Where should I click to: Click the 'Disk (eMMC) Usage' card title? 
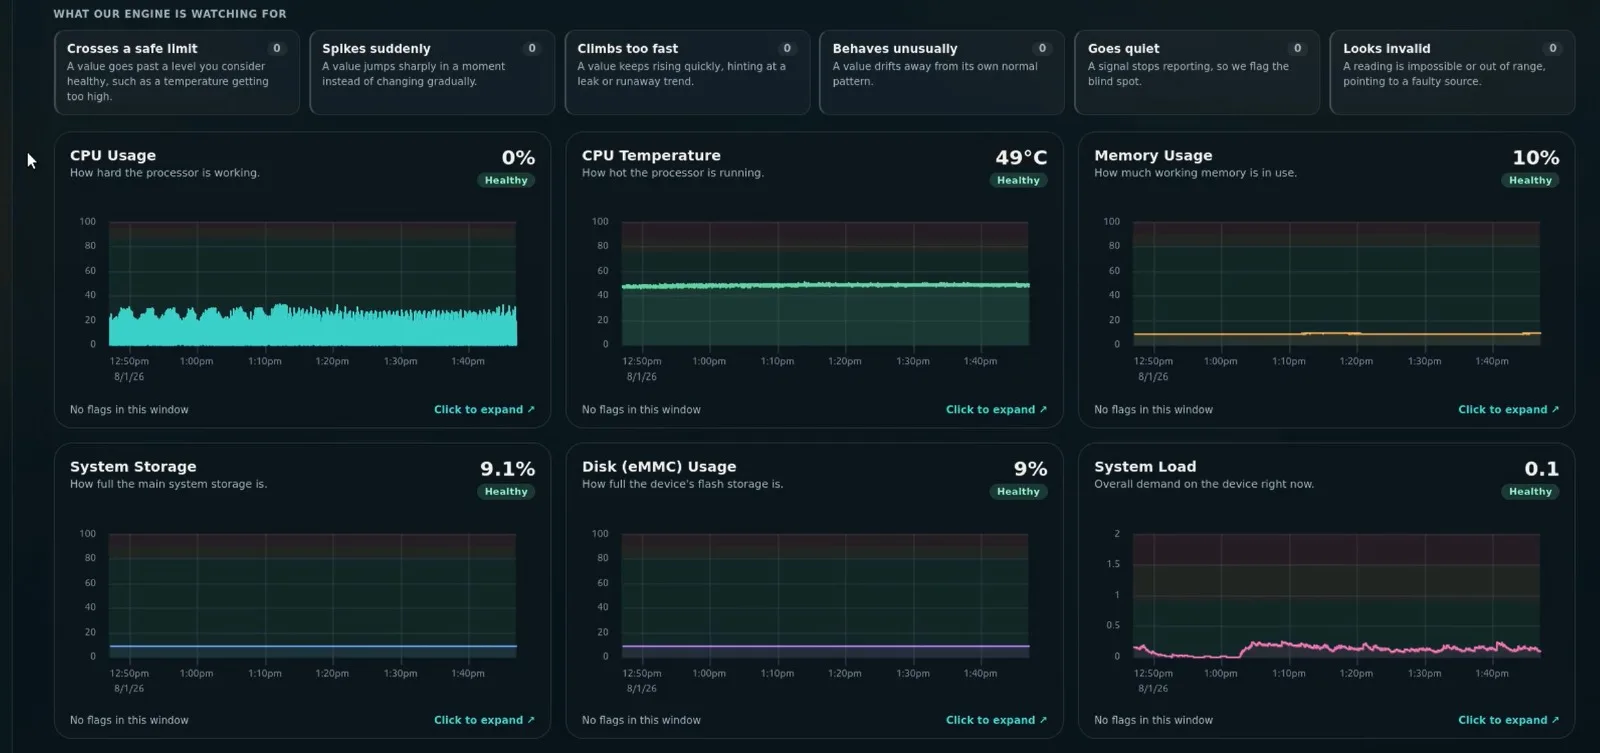pyautogui.click(x=659, y=467)
